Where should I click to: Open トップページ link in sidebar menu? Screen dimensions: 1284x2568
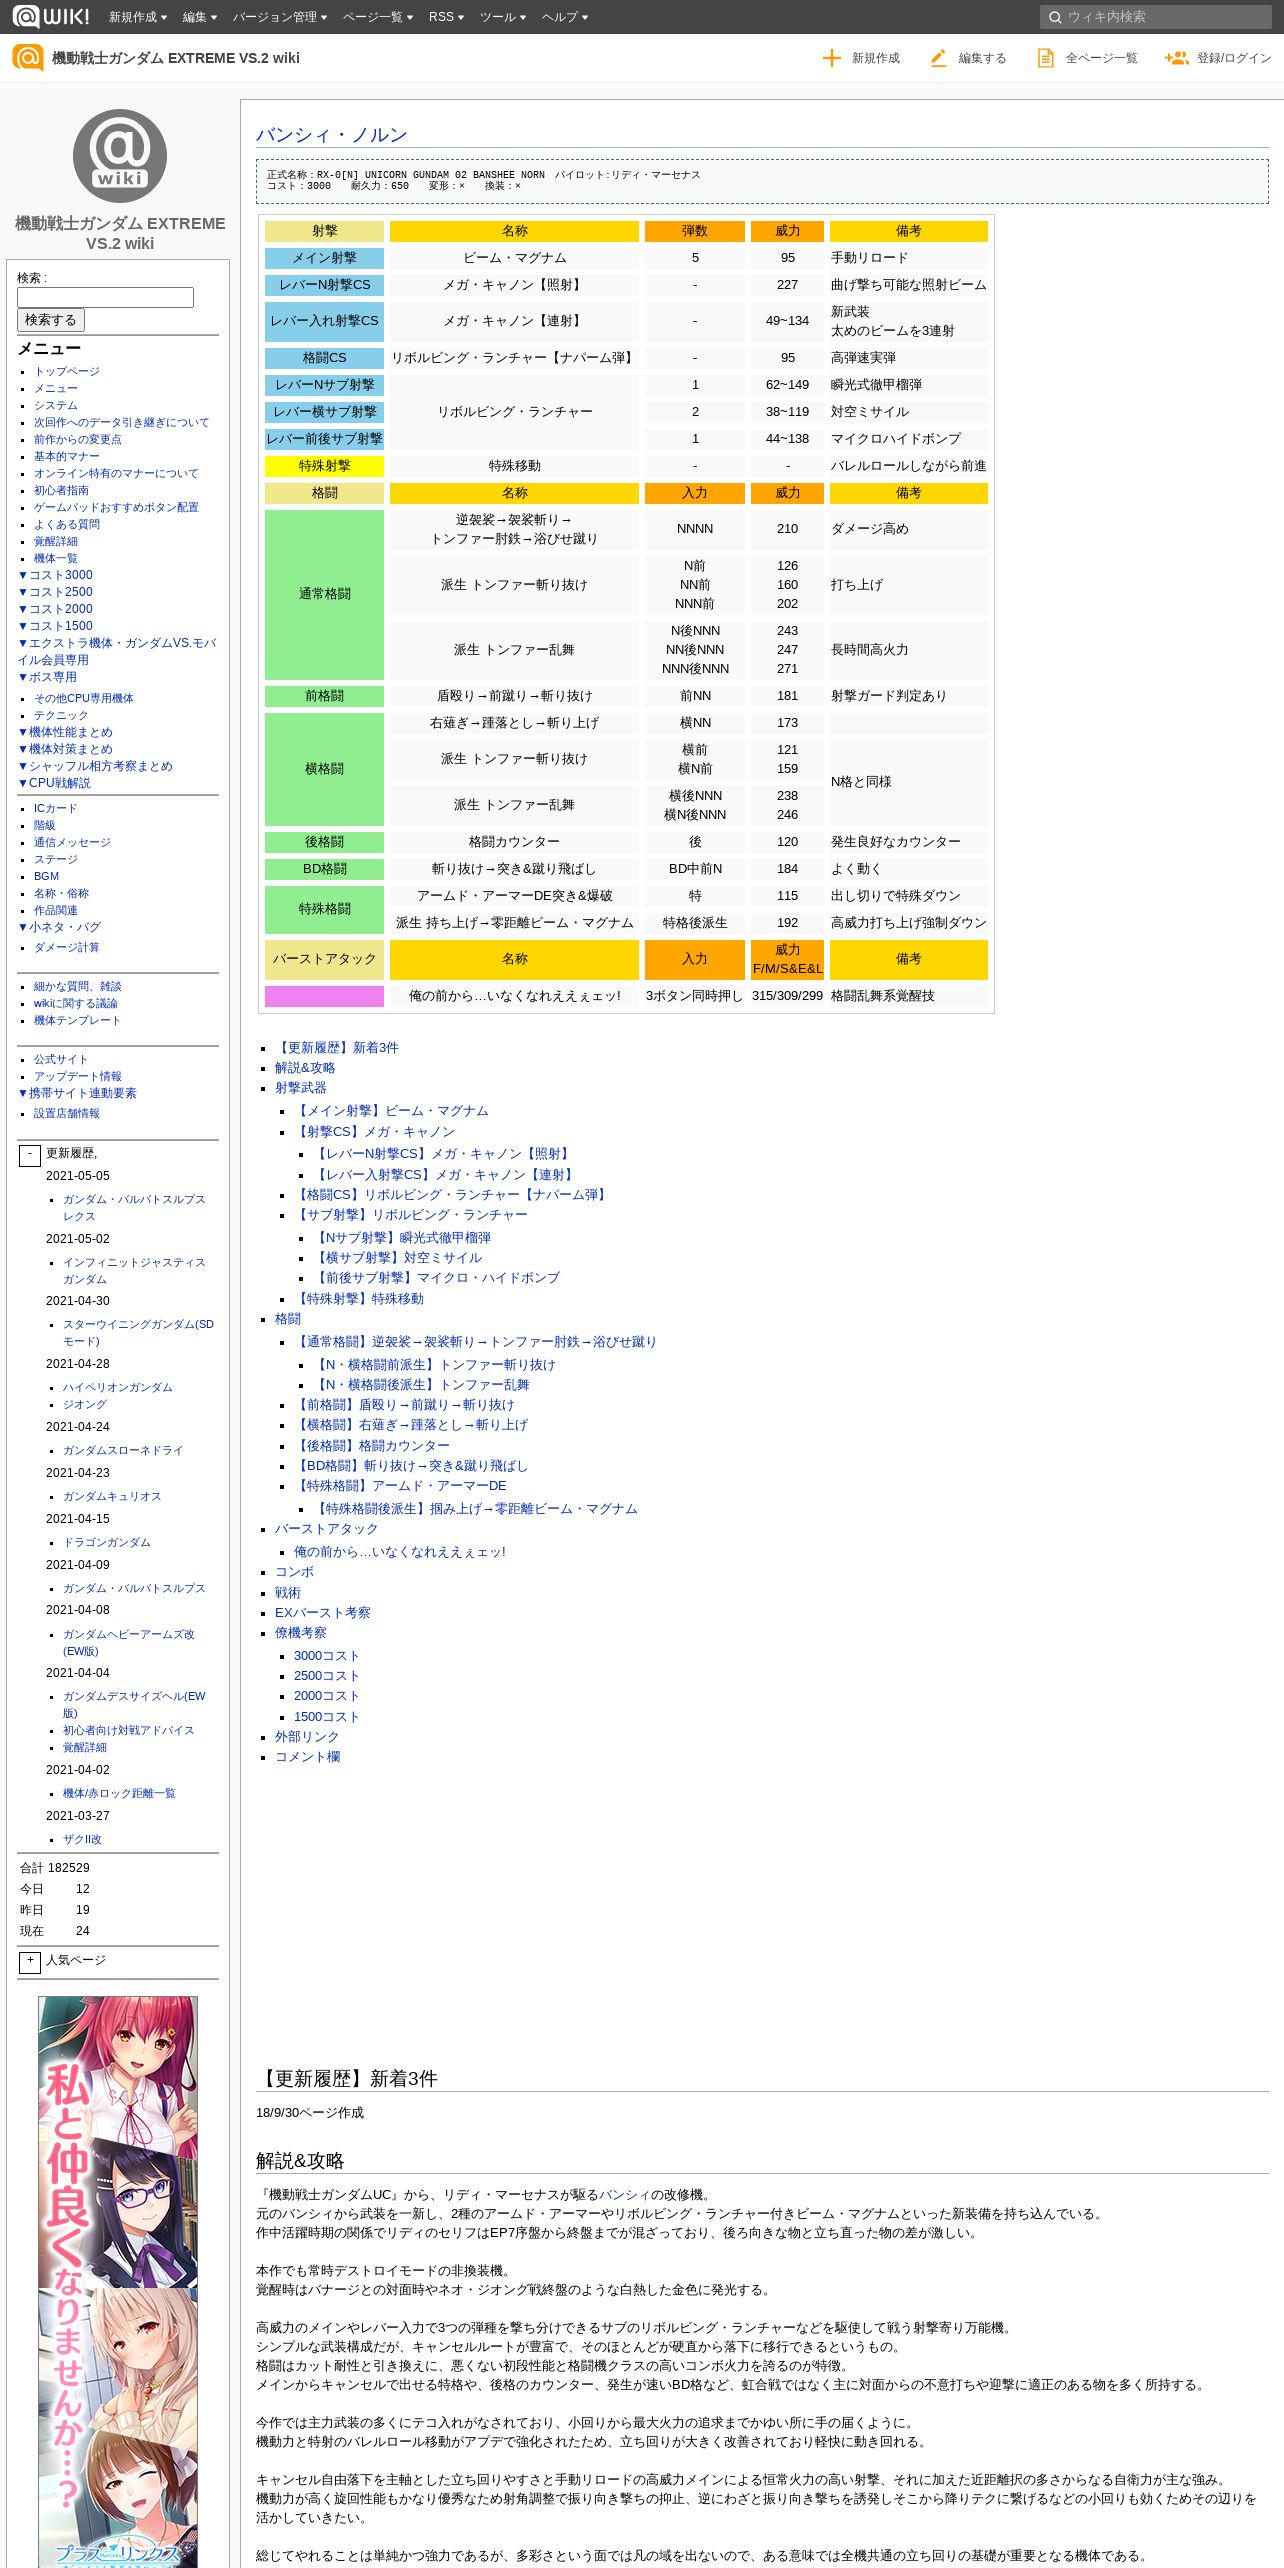[x=67, y=371]
